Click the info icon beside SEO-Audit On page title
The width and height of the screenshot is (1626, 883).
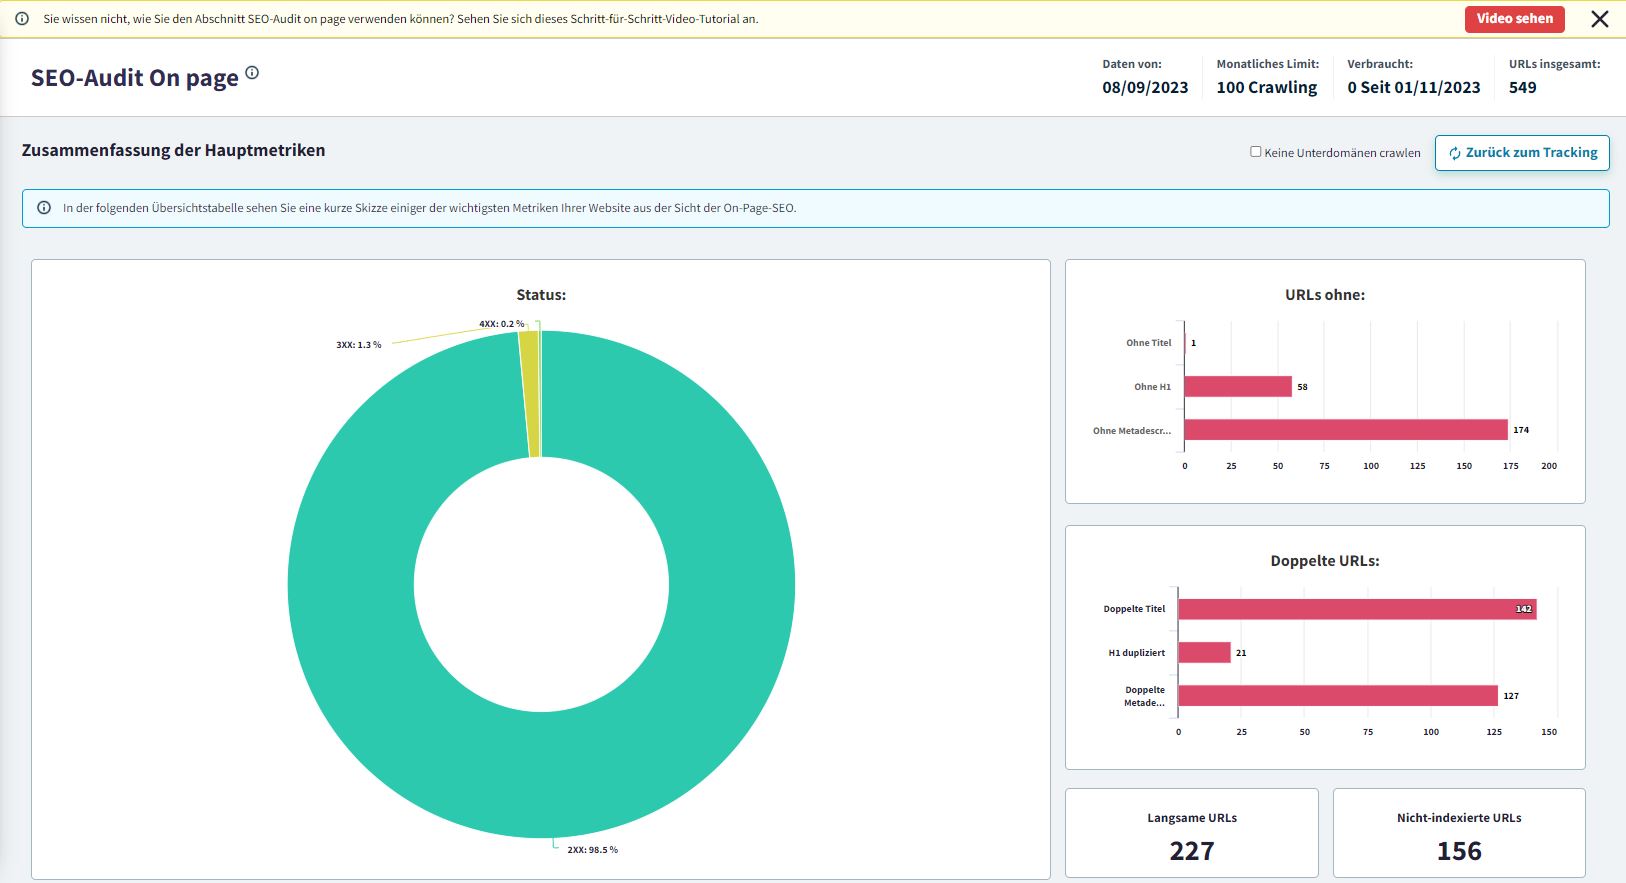[x=252, y=73]
